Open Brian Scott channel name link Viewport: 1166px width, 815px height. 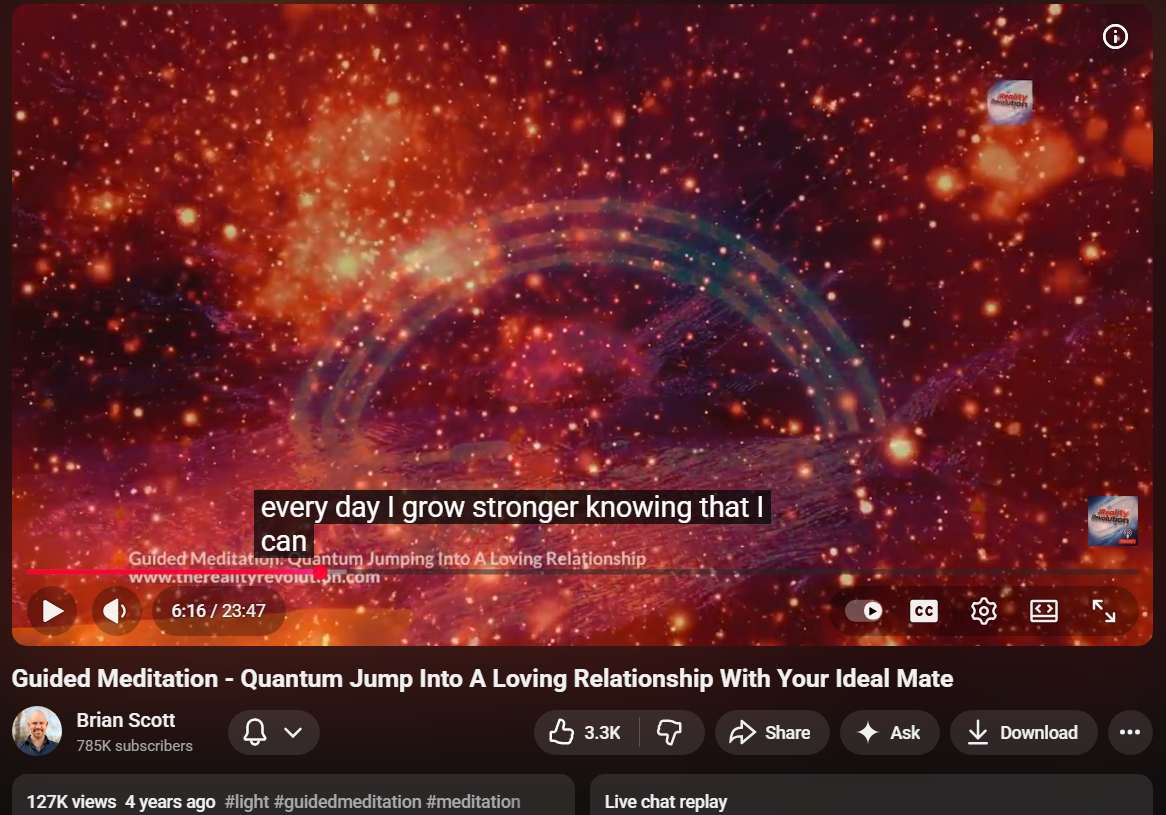pos(126,720)
